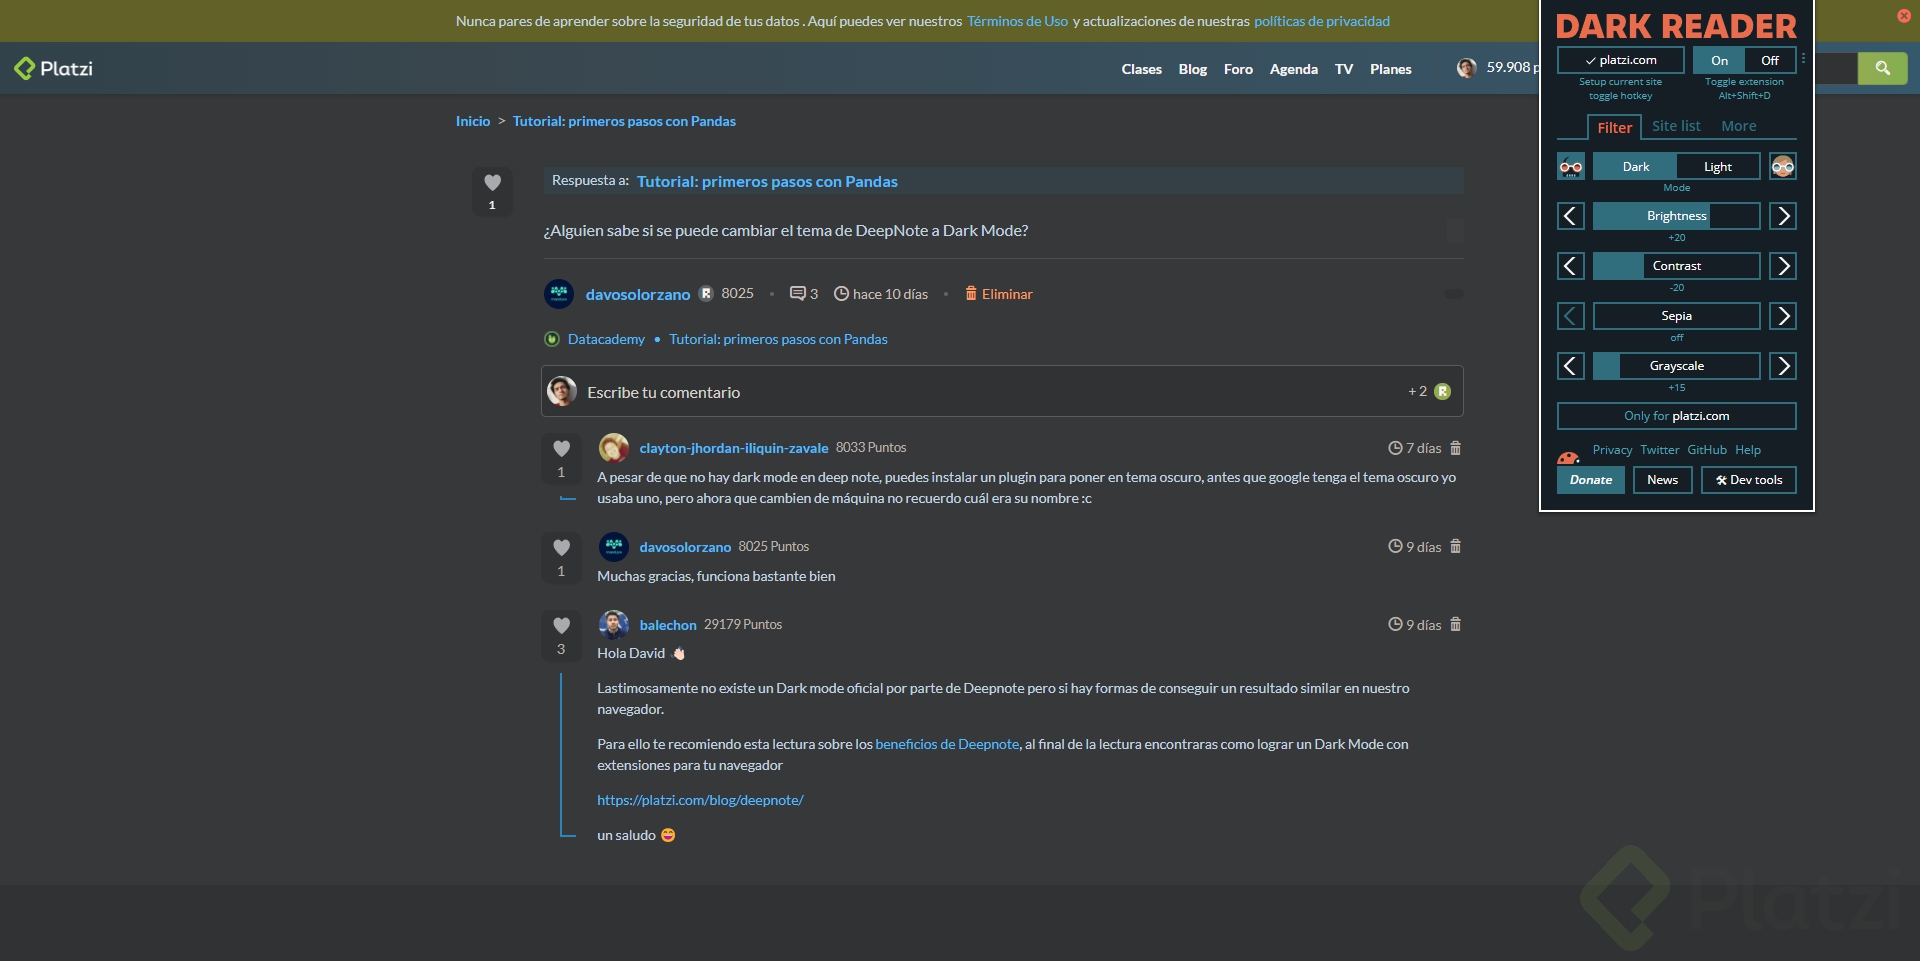Click the Dark Reader ladybug mascot icon

tap(1568, 459)
